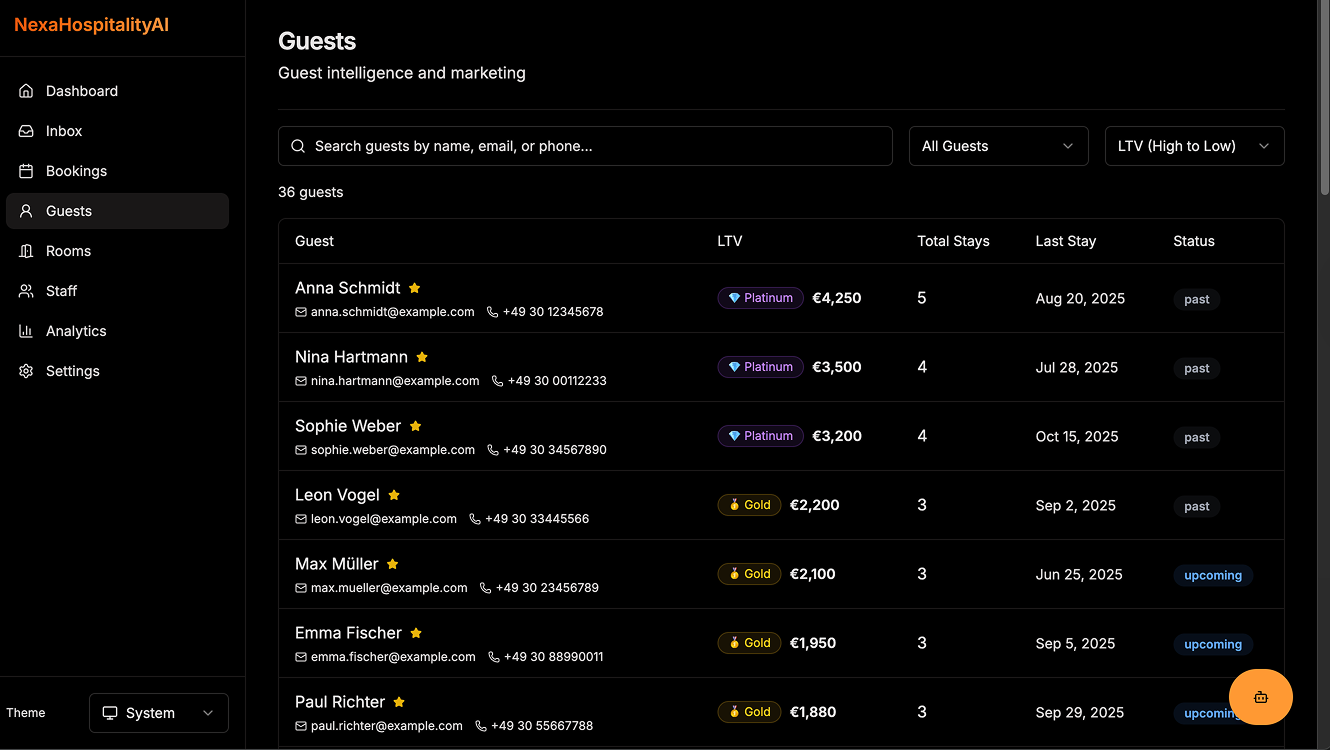Open Settings via the gear icon
Viewport: 1330px width, 750px height.
25,370
